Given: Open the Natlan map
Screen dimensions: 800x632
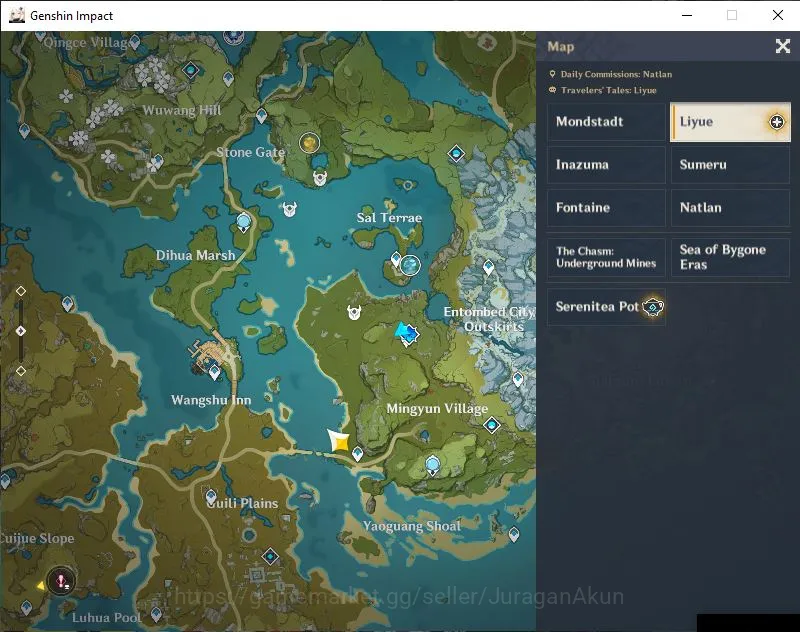Looking at the screenshot, I should point(730,208).
